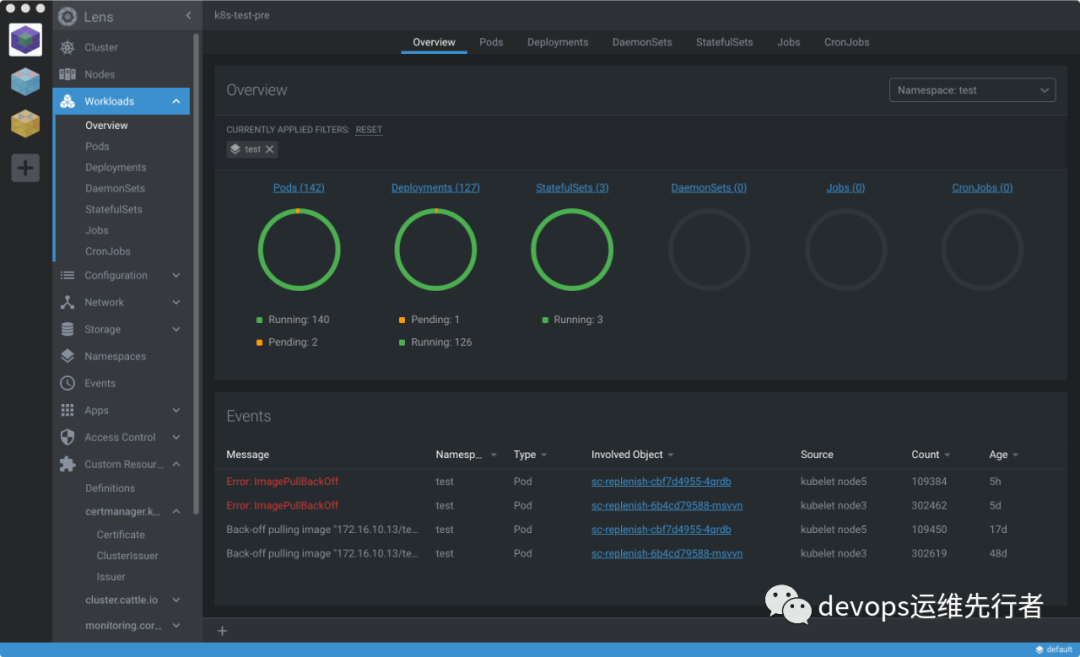Collapse the Lens sidebar with arrow

point(189,16)
